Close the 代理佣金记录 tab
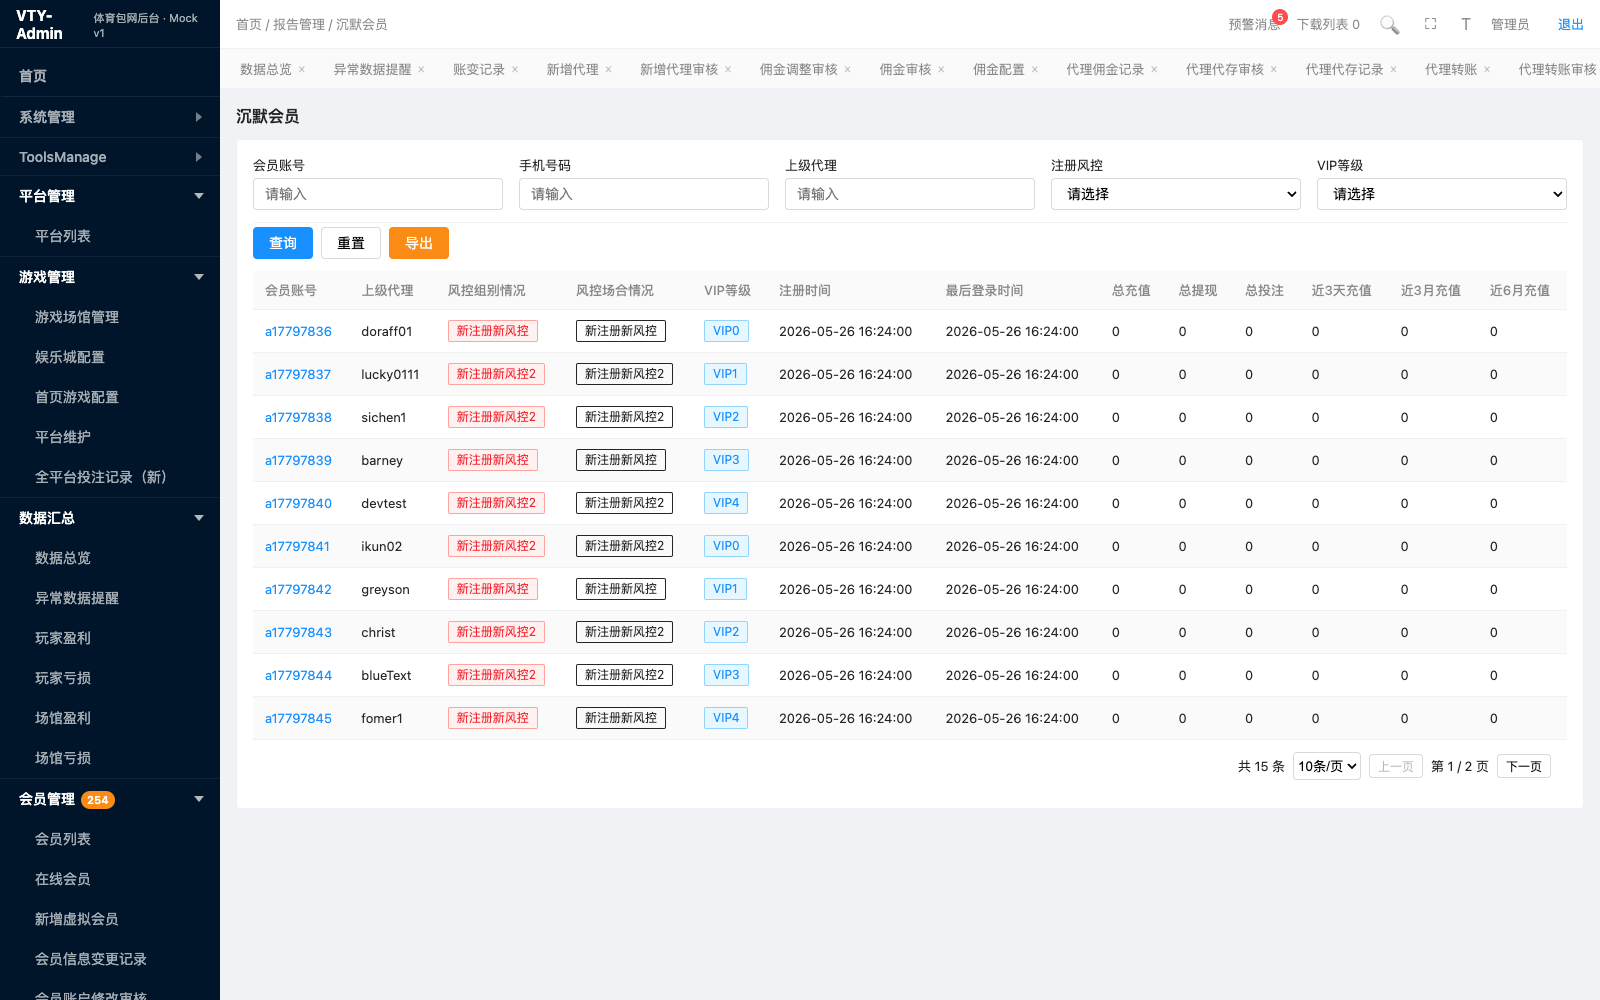This screenshot has height=1000, width=1600. [x=1154, y=69]
